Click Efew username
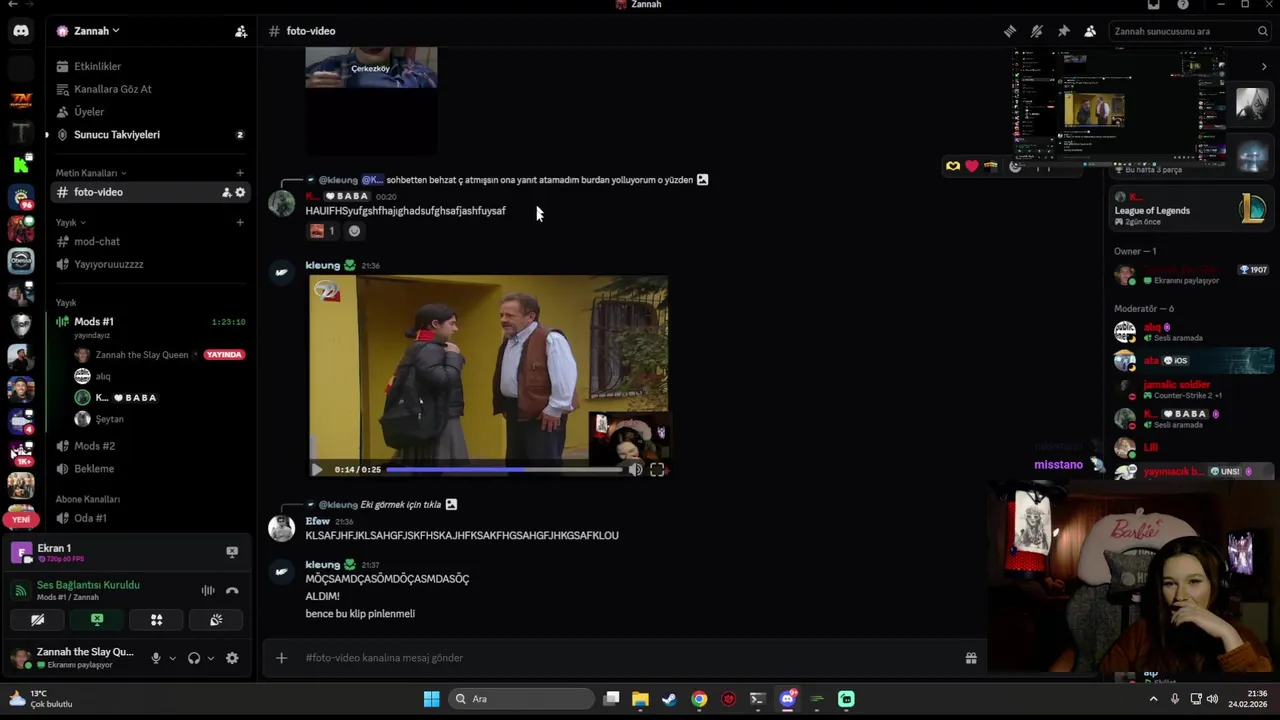The width and height of the screenshot is (1280, 720). pyautogui.click(x=317, y=521)
